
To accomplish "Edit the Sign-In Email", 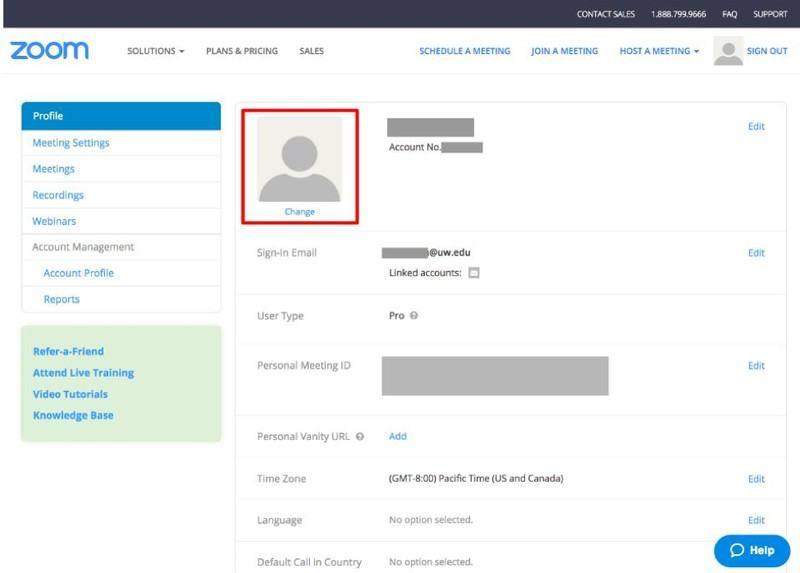I will tap(756, 253).
